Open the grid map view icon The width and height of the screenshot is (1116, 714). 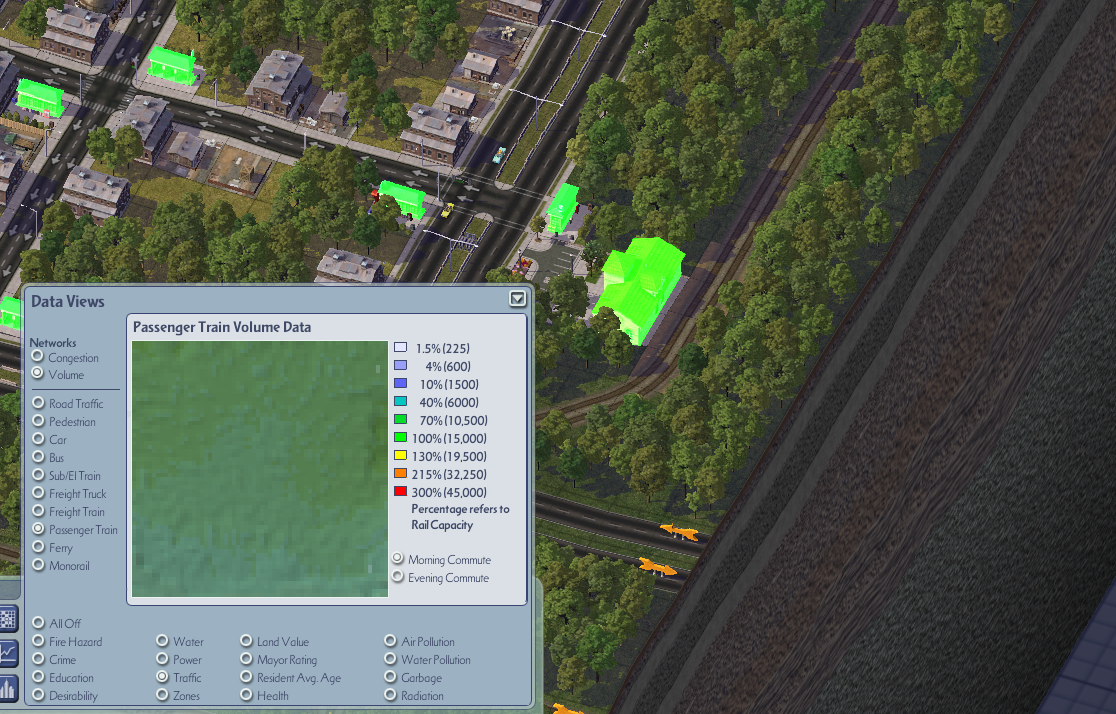pos(9,619)
